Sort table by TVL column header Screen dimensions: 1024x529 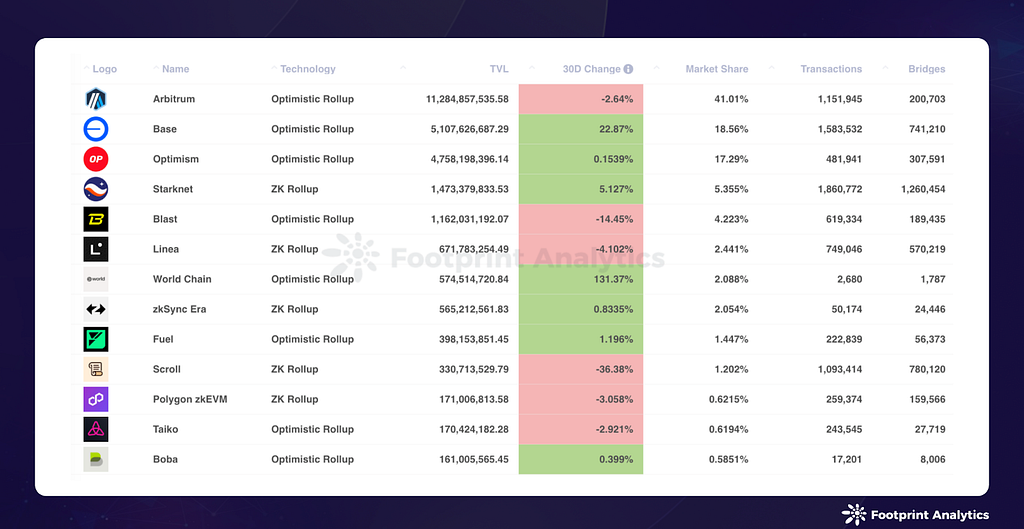498,69
